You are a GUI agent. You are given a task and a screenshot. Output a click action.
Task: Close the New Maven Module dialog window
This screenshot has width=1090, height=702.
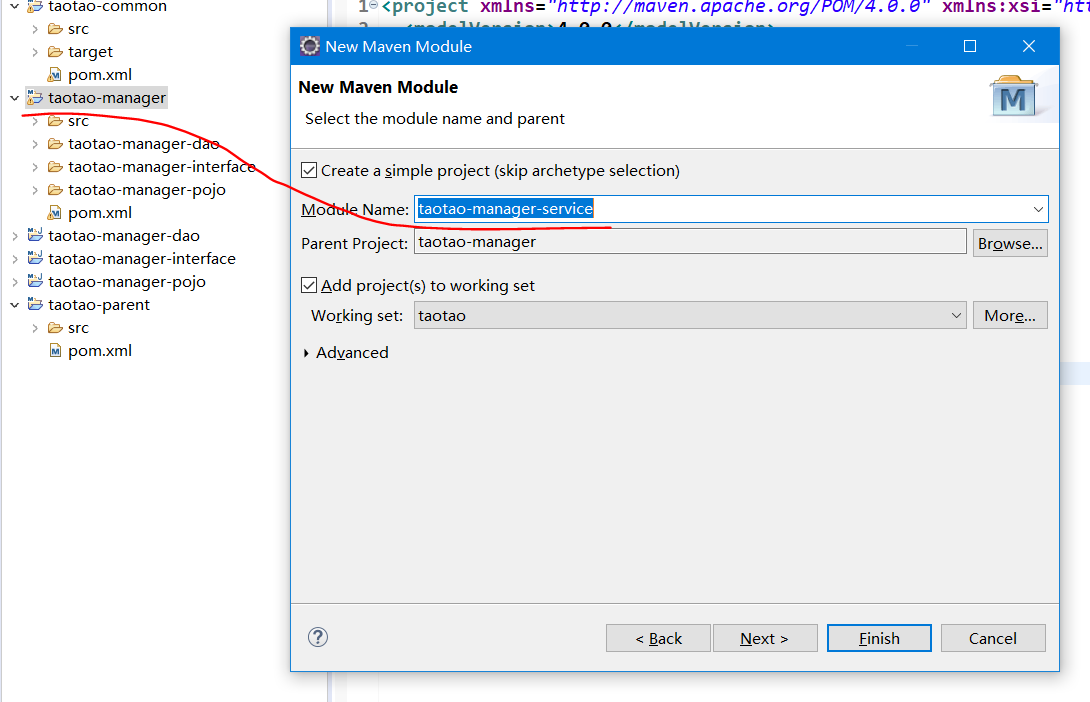(1029, 46)
